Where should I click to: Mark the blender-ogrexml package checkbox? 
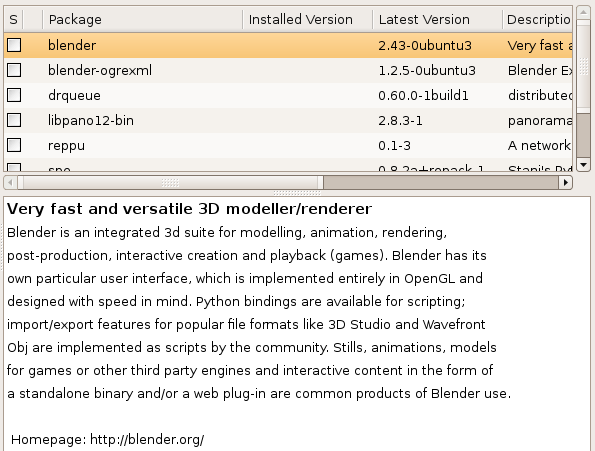[14, 70]
